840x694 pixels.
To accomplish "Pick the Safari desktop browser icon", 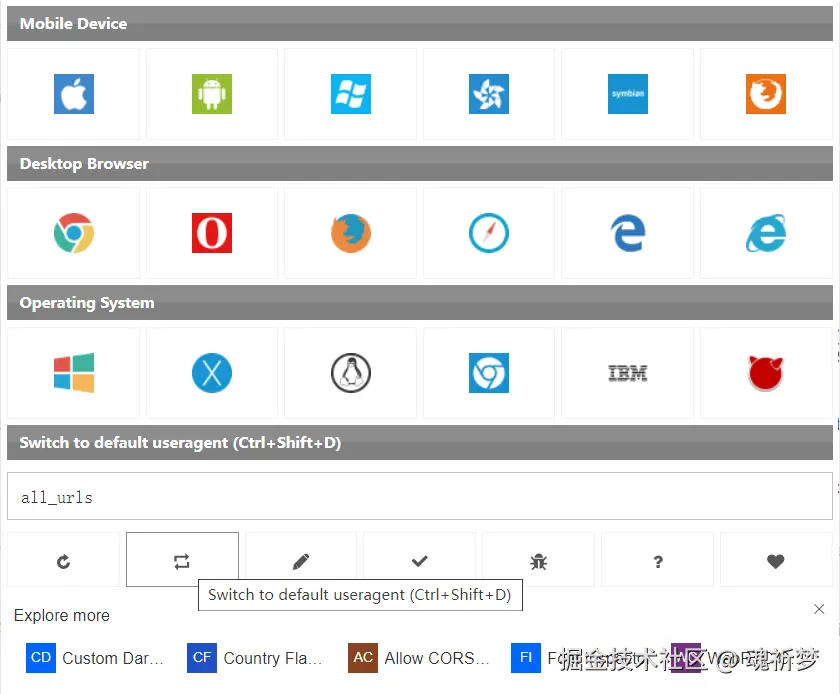I will [x=489, y=234].
